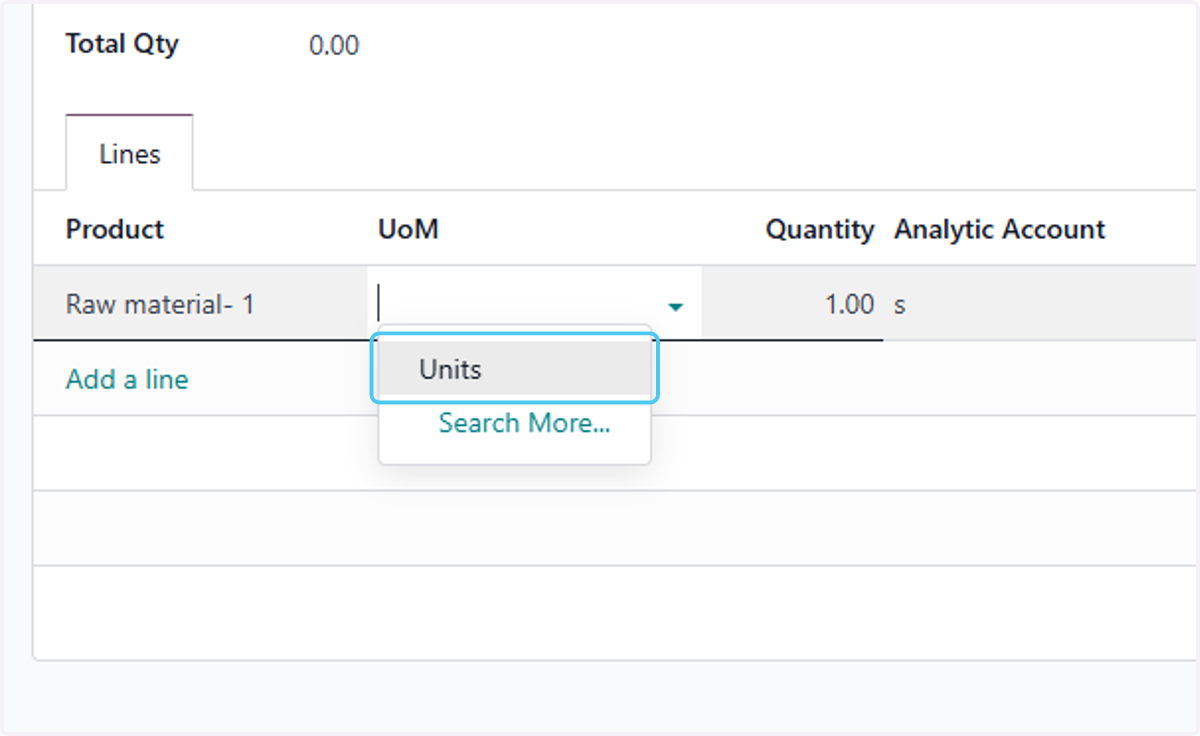Select the Raw material- 1 product cell
Image resolution: width=1200 pixels, height=736 pixels.
200,303
